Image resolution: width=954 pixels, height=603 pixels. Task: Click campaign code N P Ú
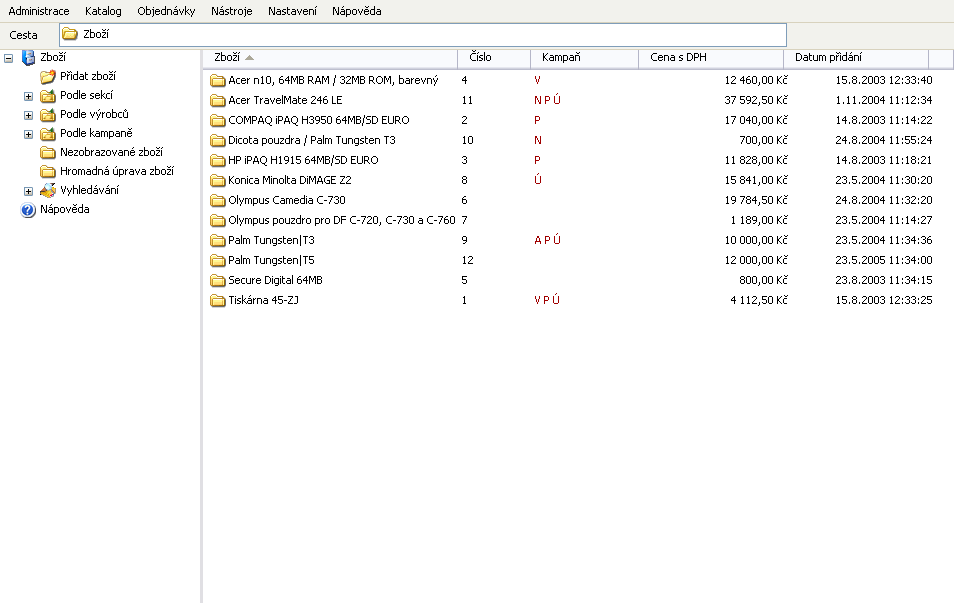point(548,100)
